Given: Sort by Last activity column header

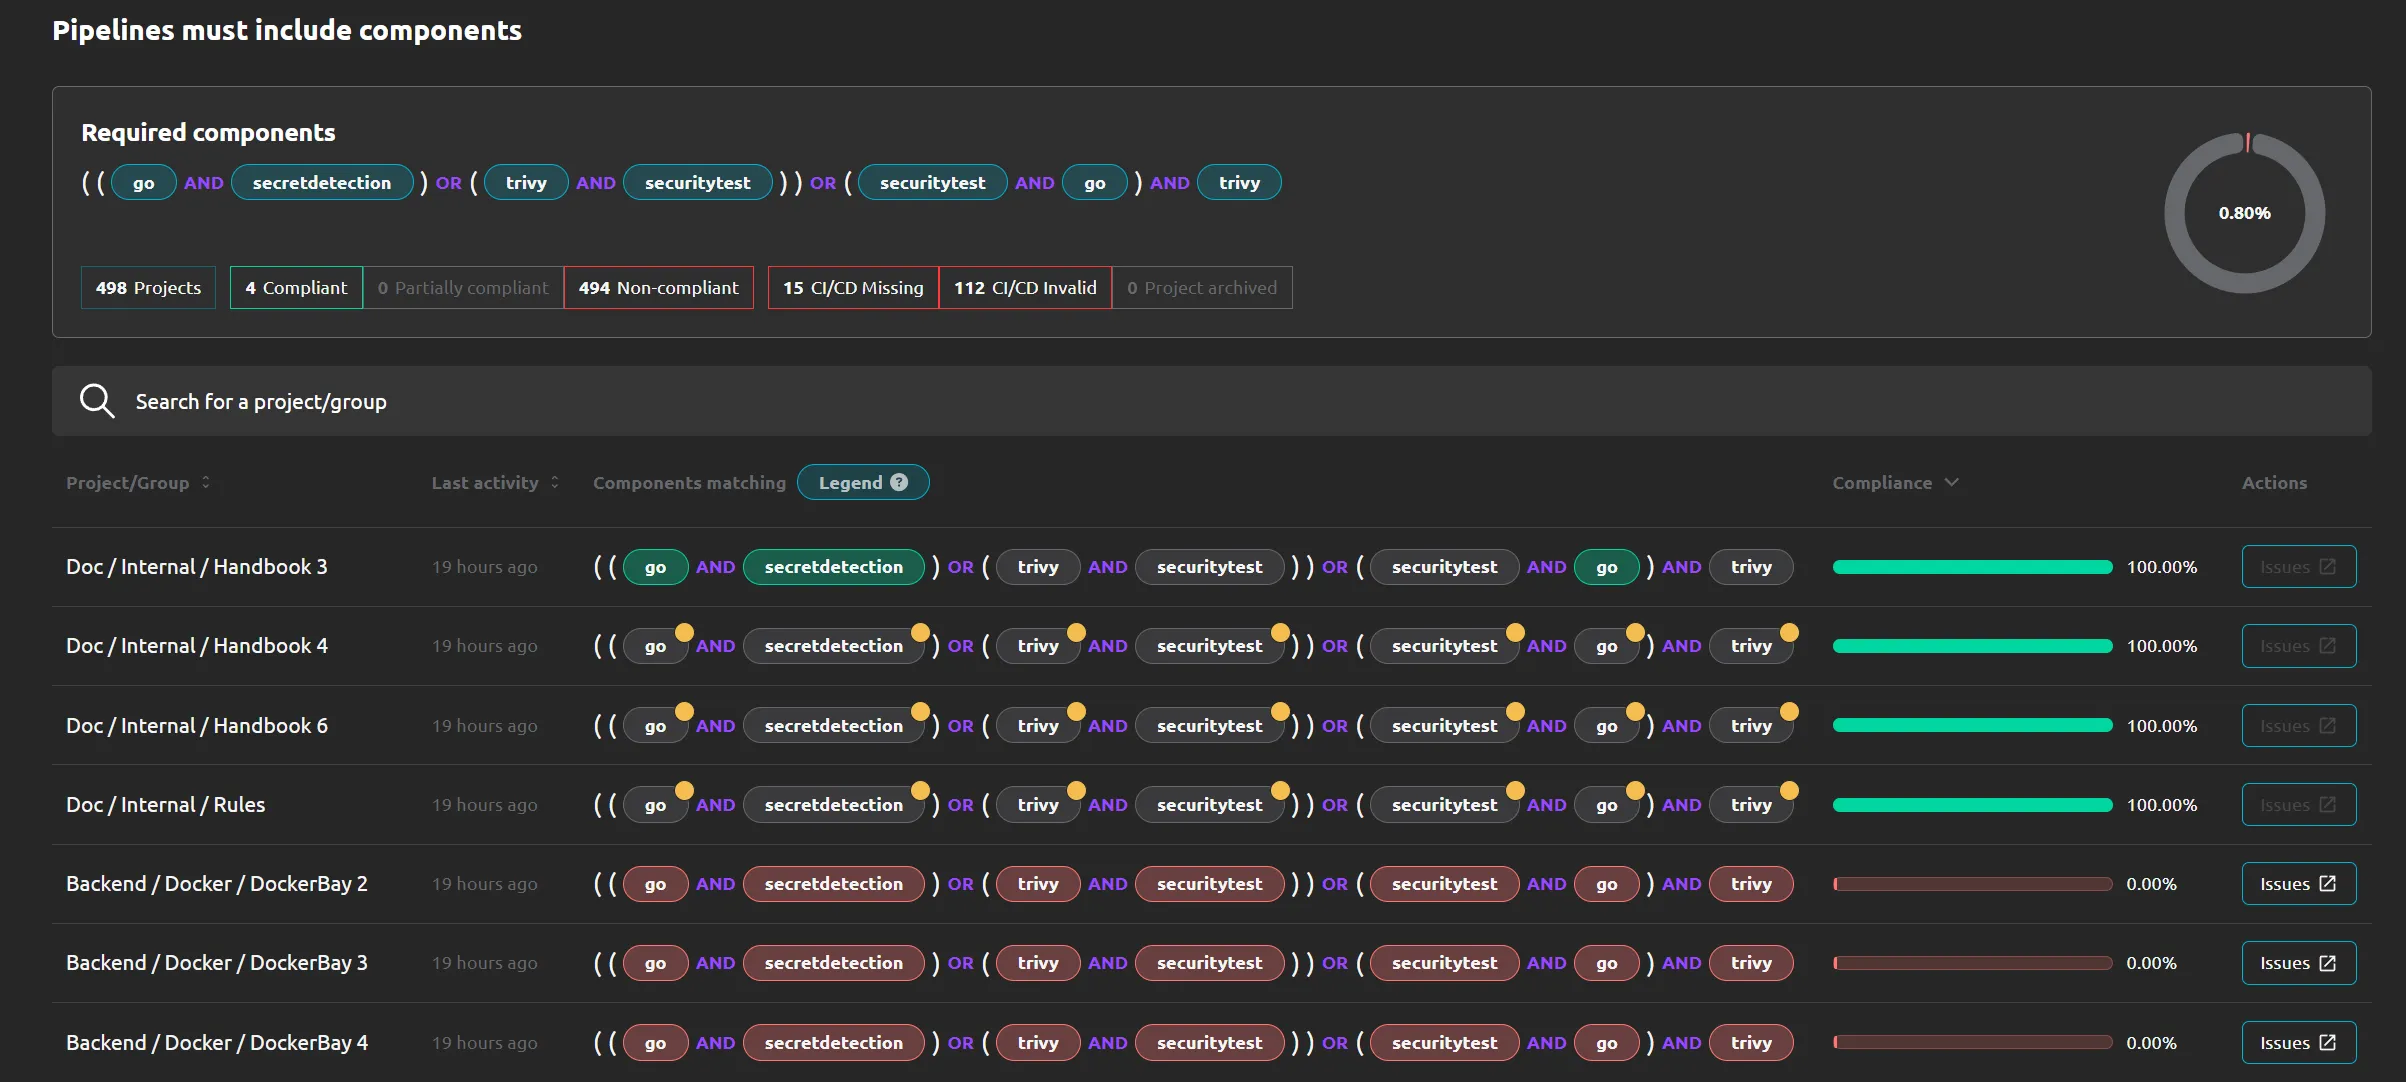Looking at the screenshot, I should tap(485, 483).
